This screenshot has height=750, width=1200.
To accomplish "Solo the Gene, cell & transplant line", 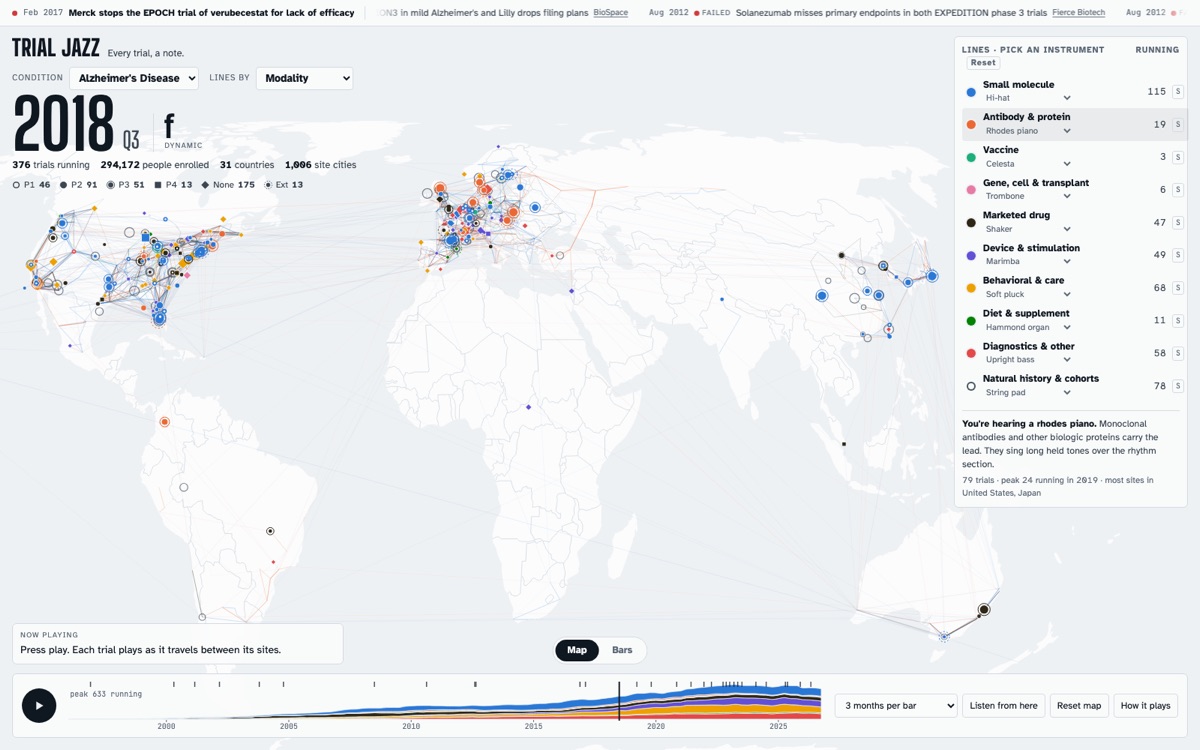I will pos(1178,190).
